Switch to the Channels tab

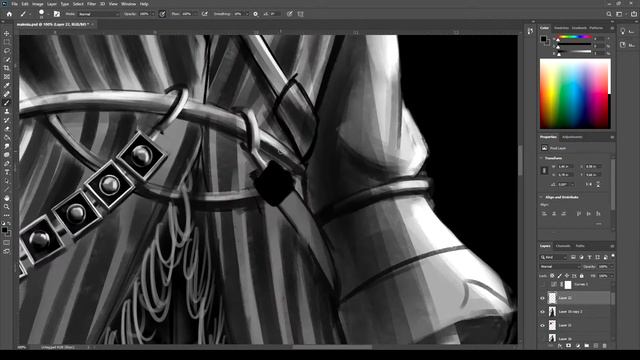click(563, 246)
